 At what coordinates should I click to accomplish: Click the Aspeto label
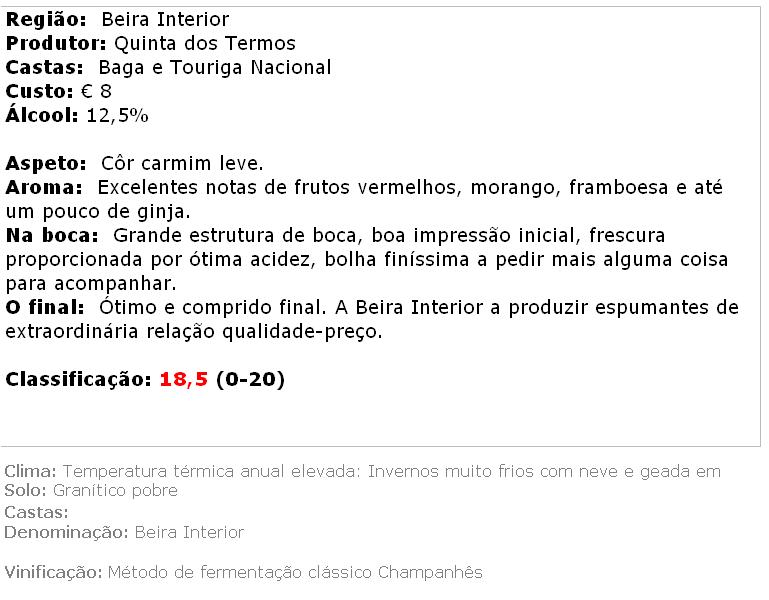tap(46, 163)
